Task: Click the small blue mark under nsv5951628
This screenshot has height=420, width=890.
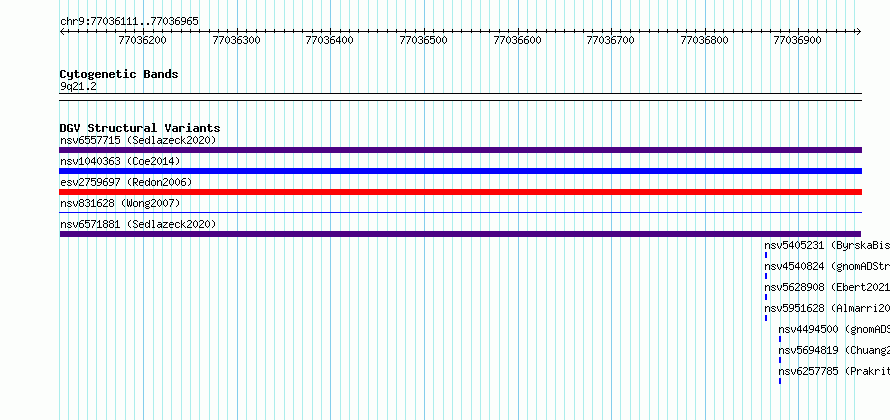Action: tap(766, 318)
